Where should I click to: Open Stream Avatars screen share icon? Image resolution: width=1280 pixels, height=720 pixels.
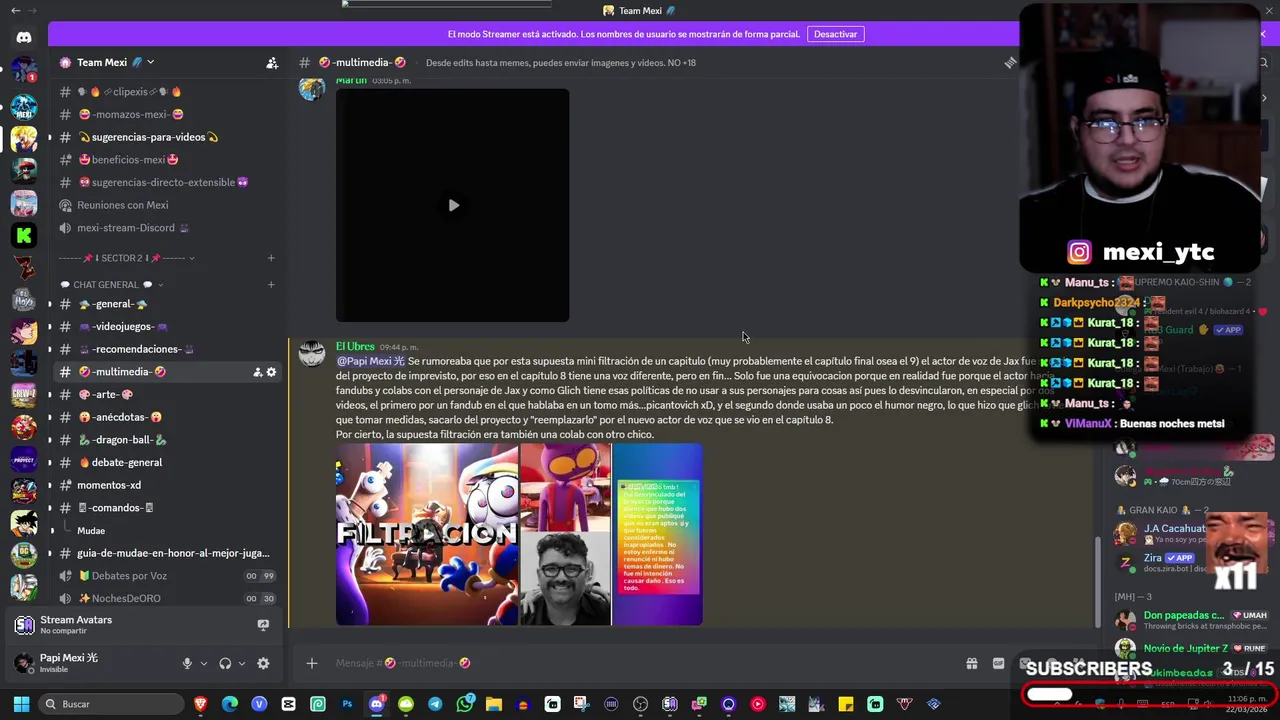click(263, 625)
